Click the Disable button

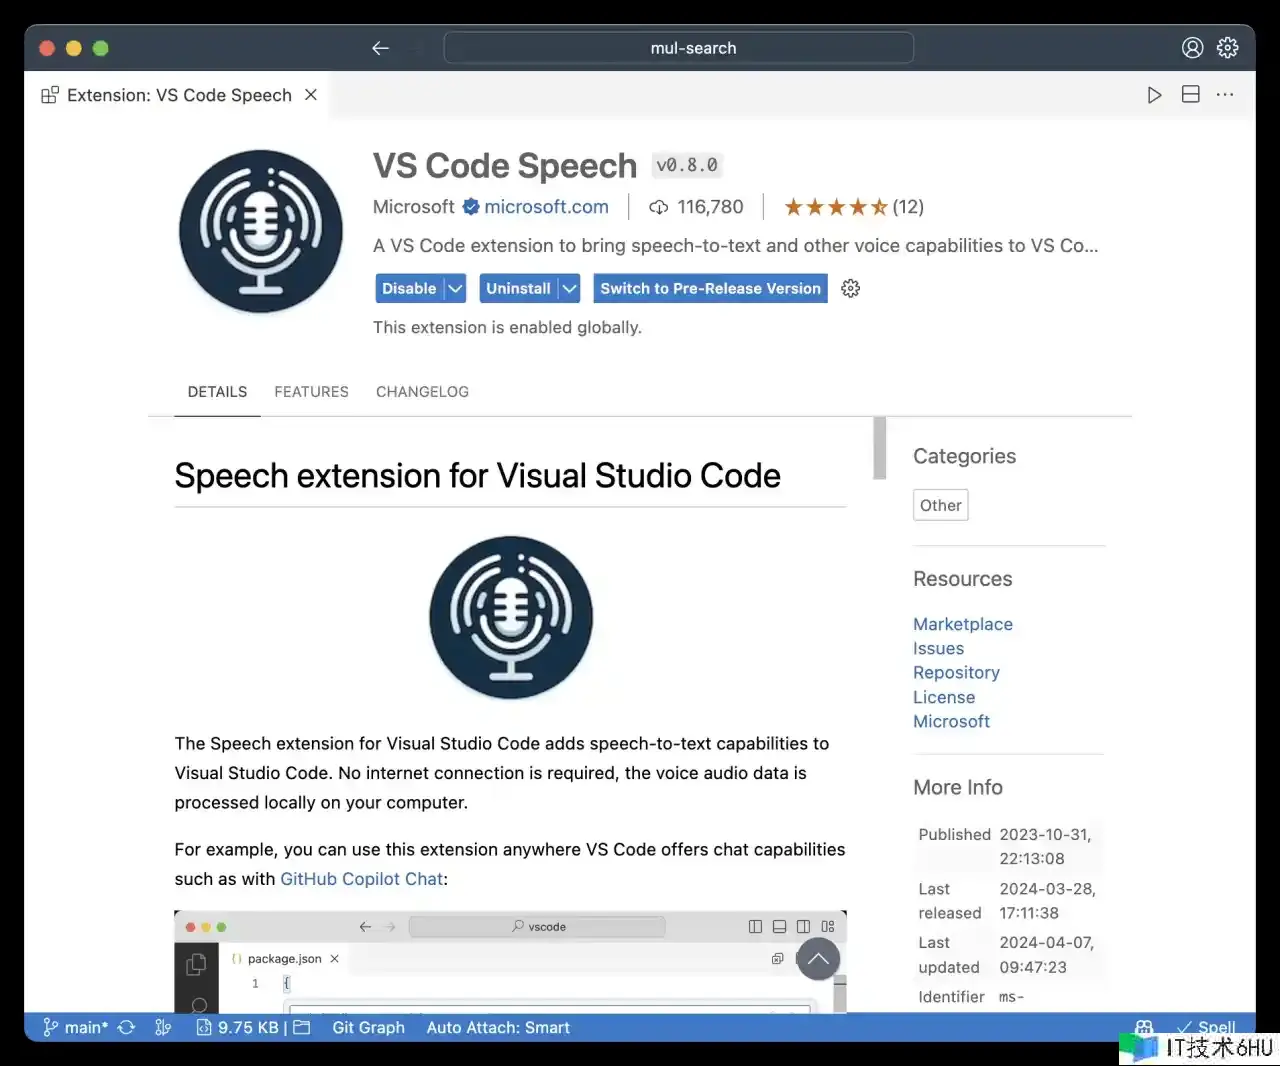pyautogui.click(x=409, y=288)
